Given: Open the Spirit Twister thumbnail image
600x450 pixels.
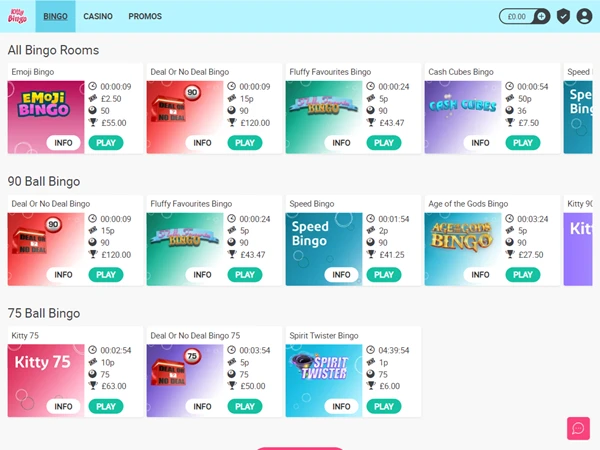Looking at the screenshot, I should [324, 380].
